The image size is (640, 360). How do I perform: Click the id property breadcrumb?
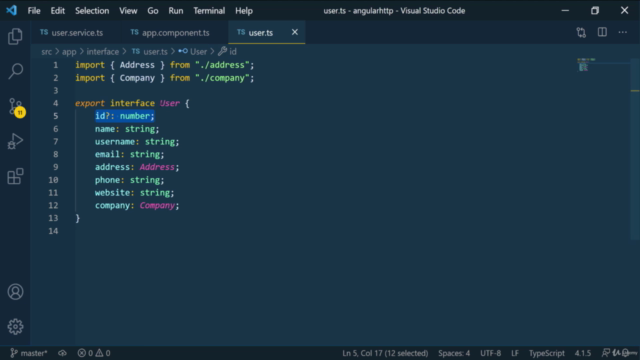tap(227, 52)
